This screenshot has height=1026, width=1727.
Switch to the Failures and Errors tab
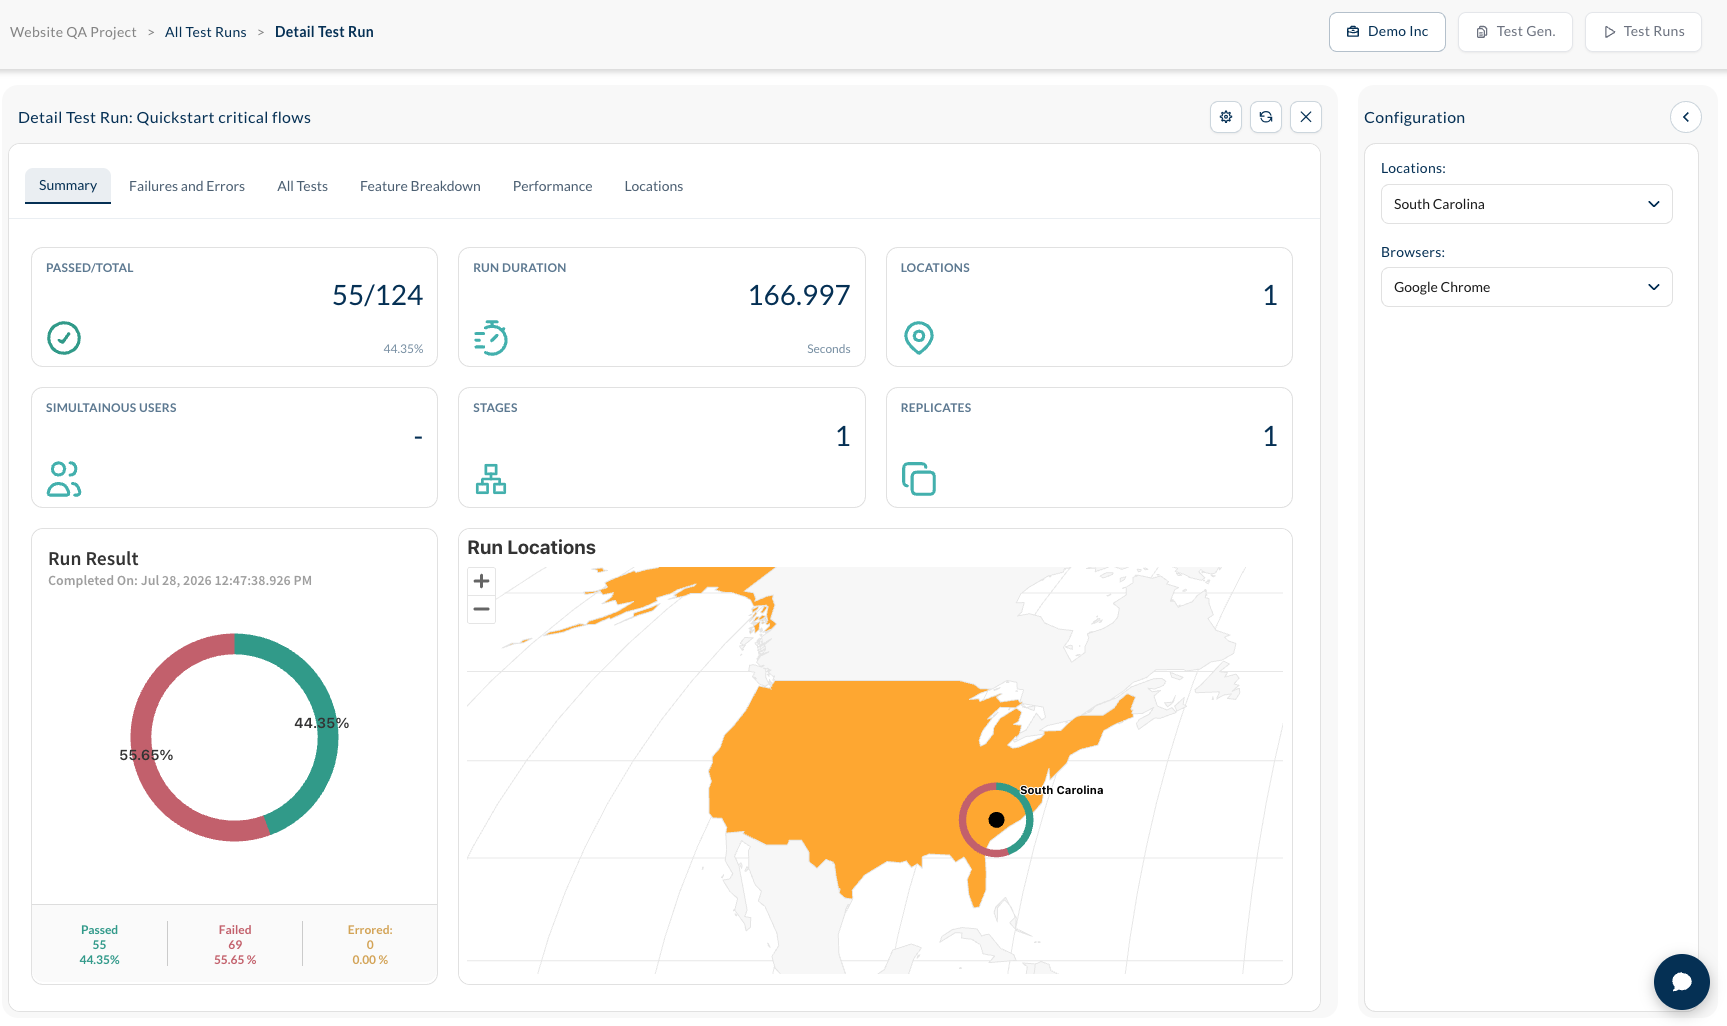pos(187,186)
